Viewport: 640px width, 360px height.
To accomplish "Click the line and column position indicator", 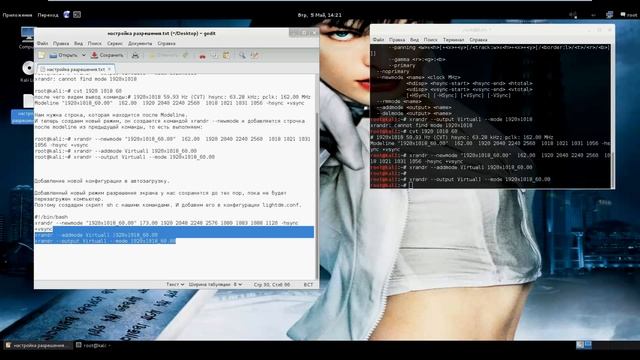I will [272, 284].
